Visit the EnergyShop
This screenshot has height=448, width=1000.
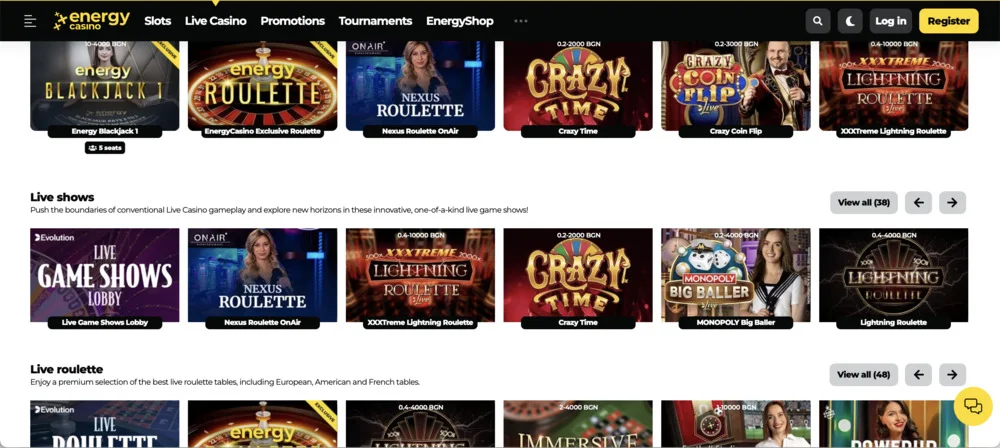pos(459,21)
